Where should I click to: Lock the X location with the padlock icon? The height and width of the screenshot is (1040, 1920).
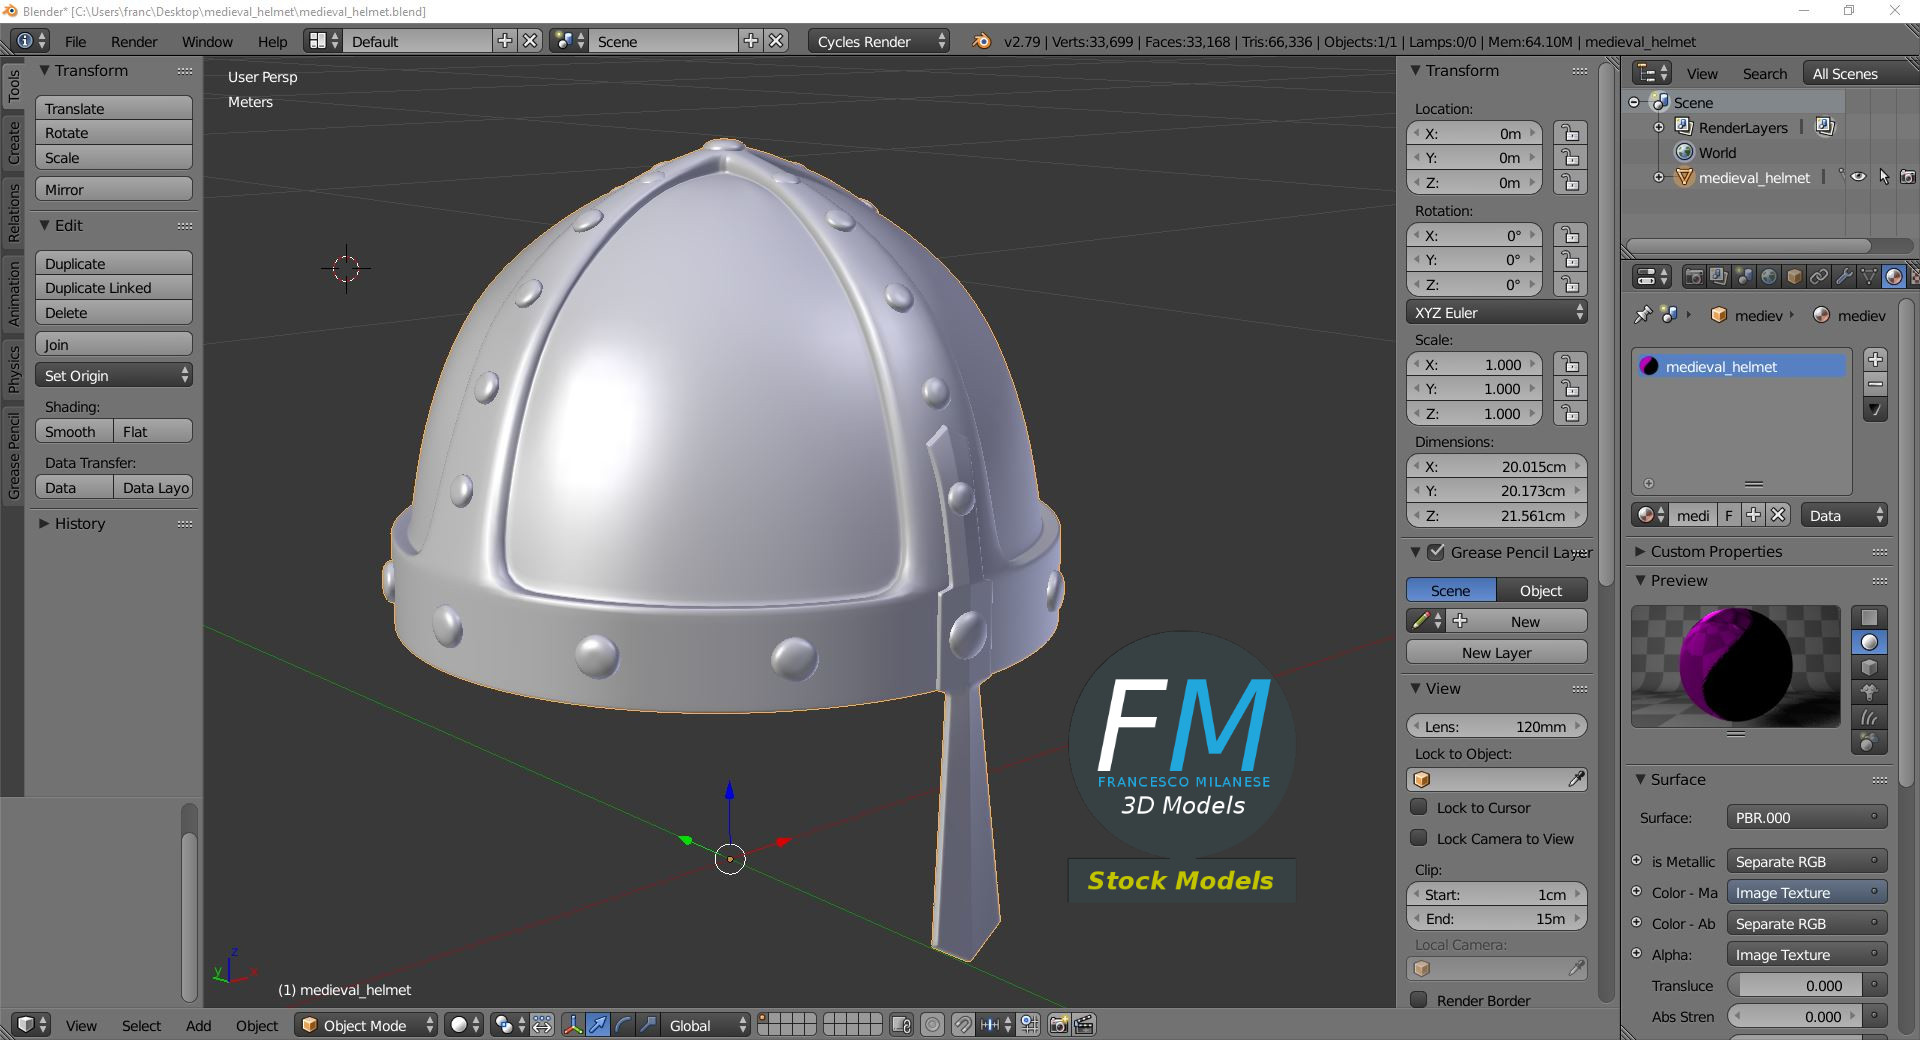pyautogui.click(x=1570, y=134)
